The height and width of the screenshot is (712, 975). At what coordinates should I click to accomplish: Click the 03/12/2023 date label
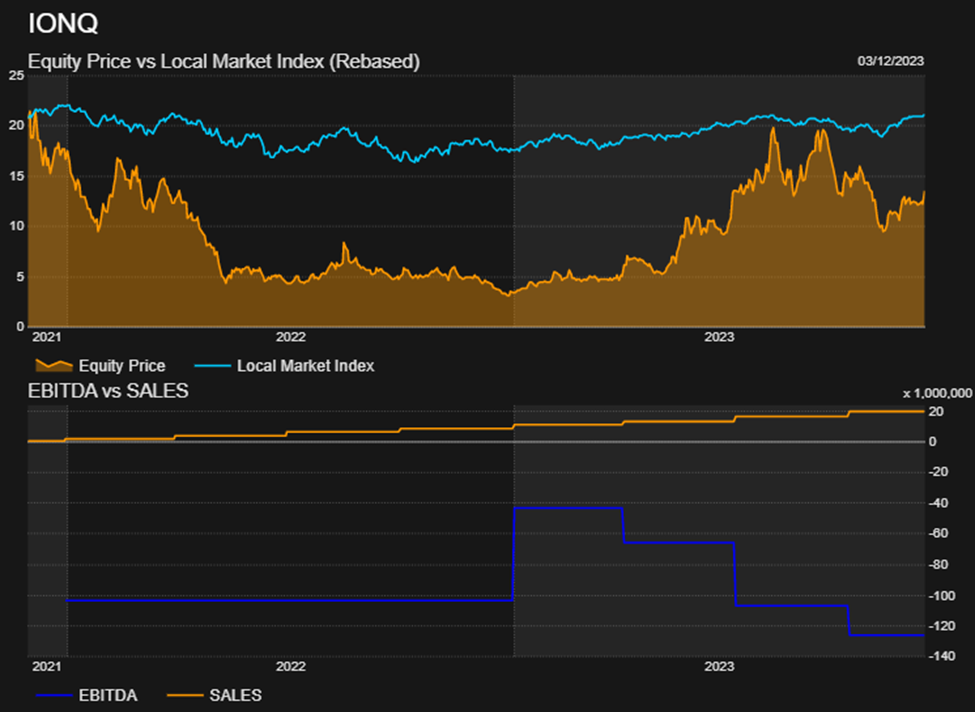coord(890,62)
